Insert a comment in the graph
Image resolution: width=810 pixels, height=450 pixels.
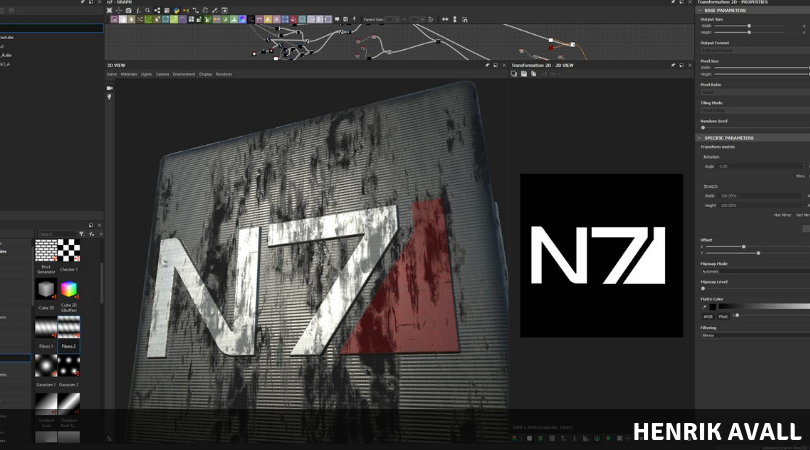337,19
